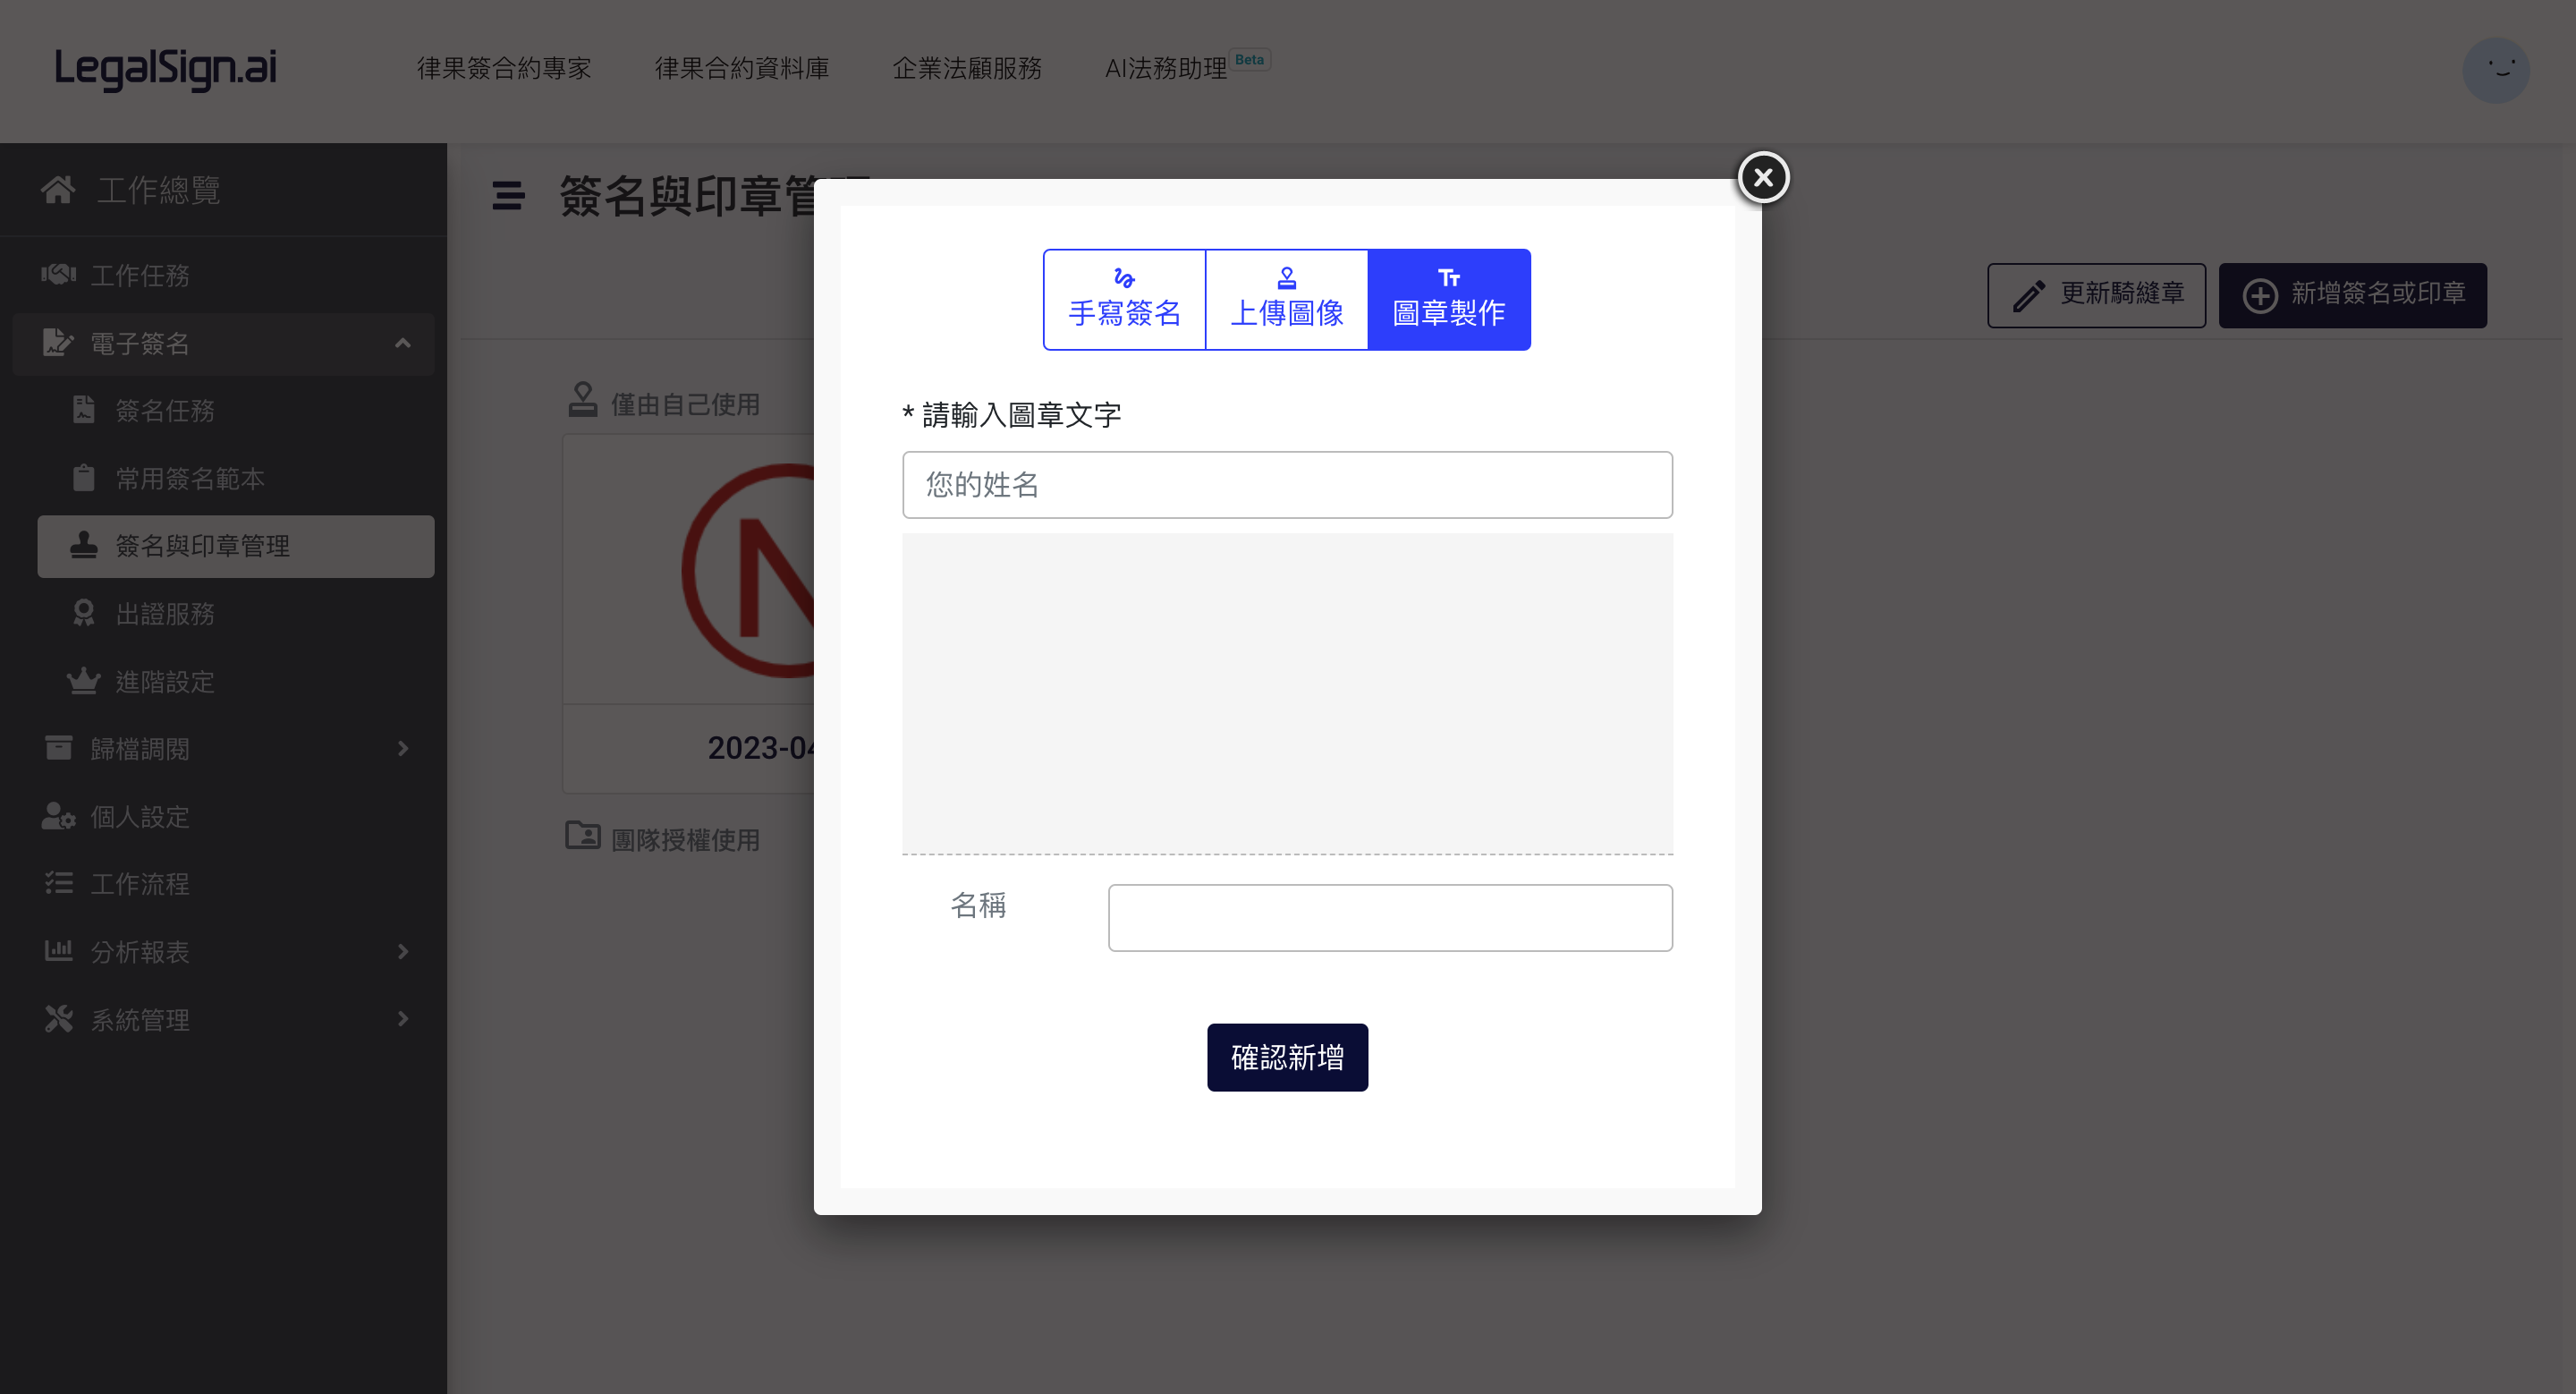Click the 名稱 input field

[1390, 917]
